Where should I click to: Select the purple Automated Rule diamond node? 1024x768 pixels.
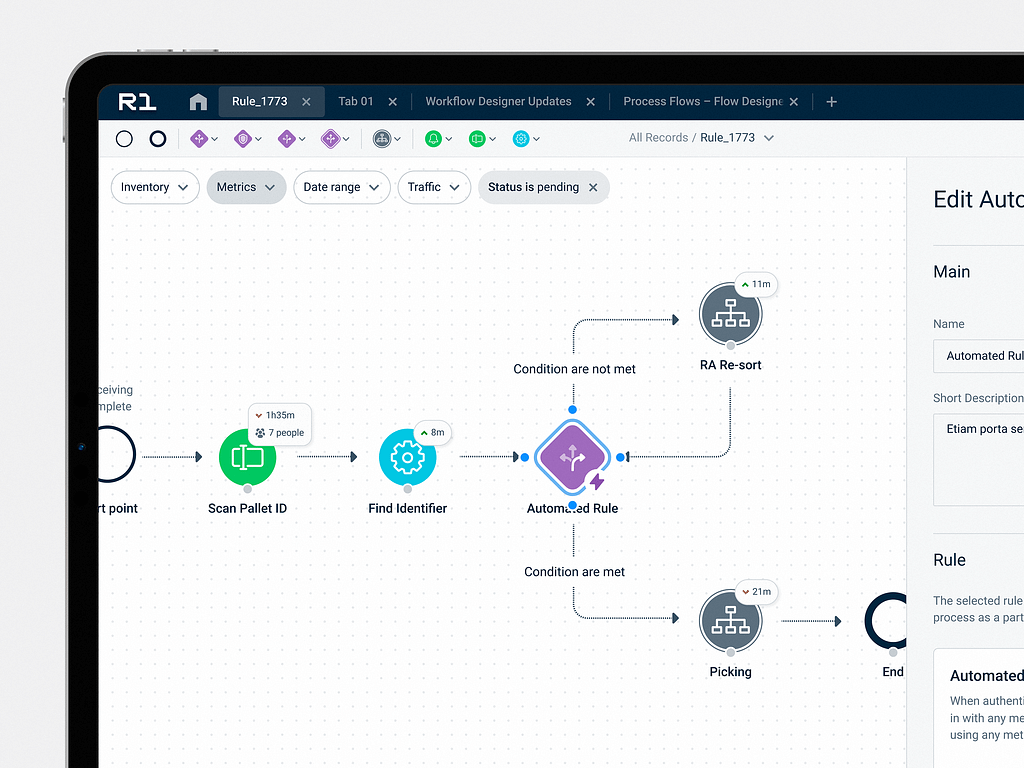[572, 456]
